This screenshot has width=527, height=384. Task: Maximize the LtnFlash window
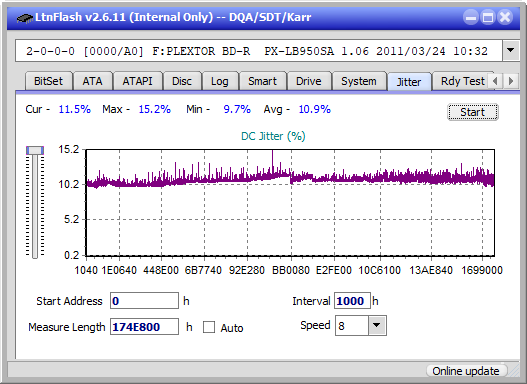[488, 17]
